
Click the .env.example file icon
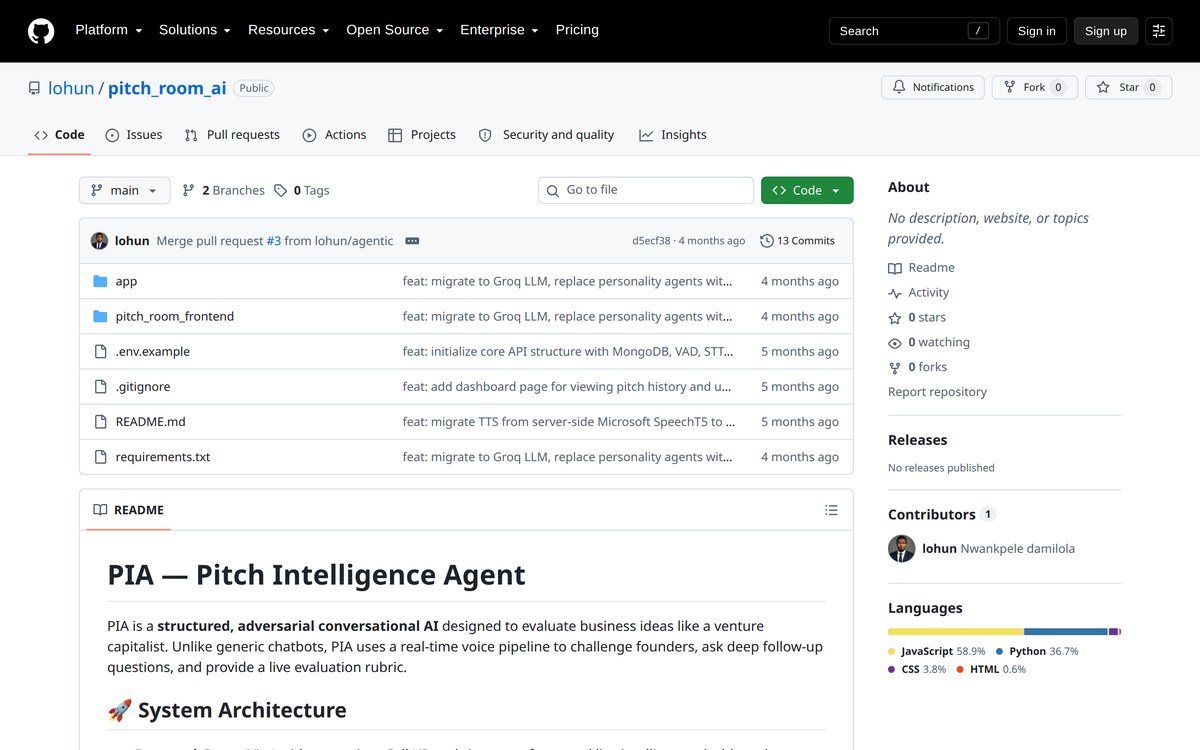point(100,351)
